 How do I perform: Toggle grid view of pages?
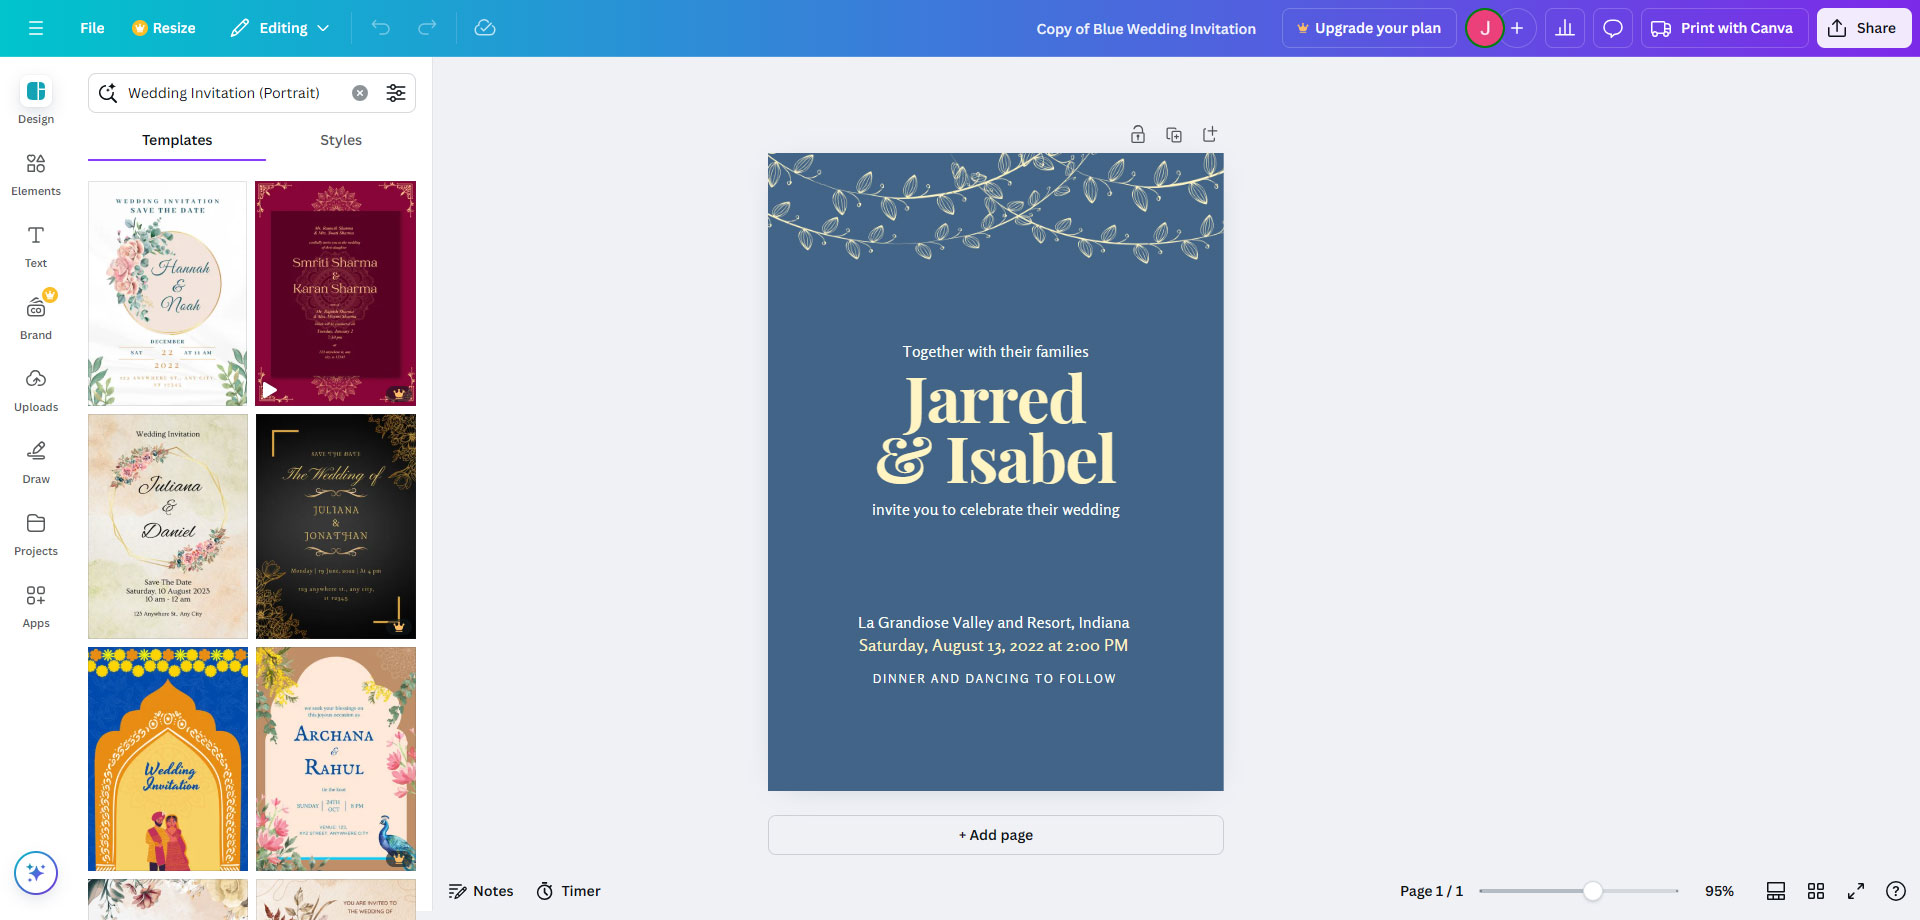coord(1816,891)
